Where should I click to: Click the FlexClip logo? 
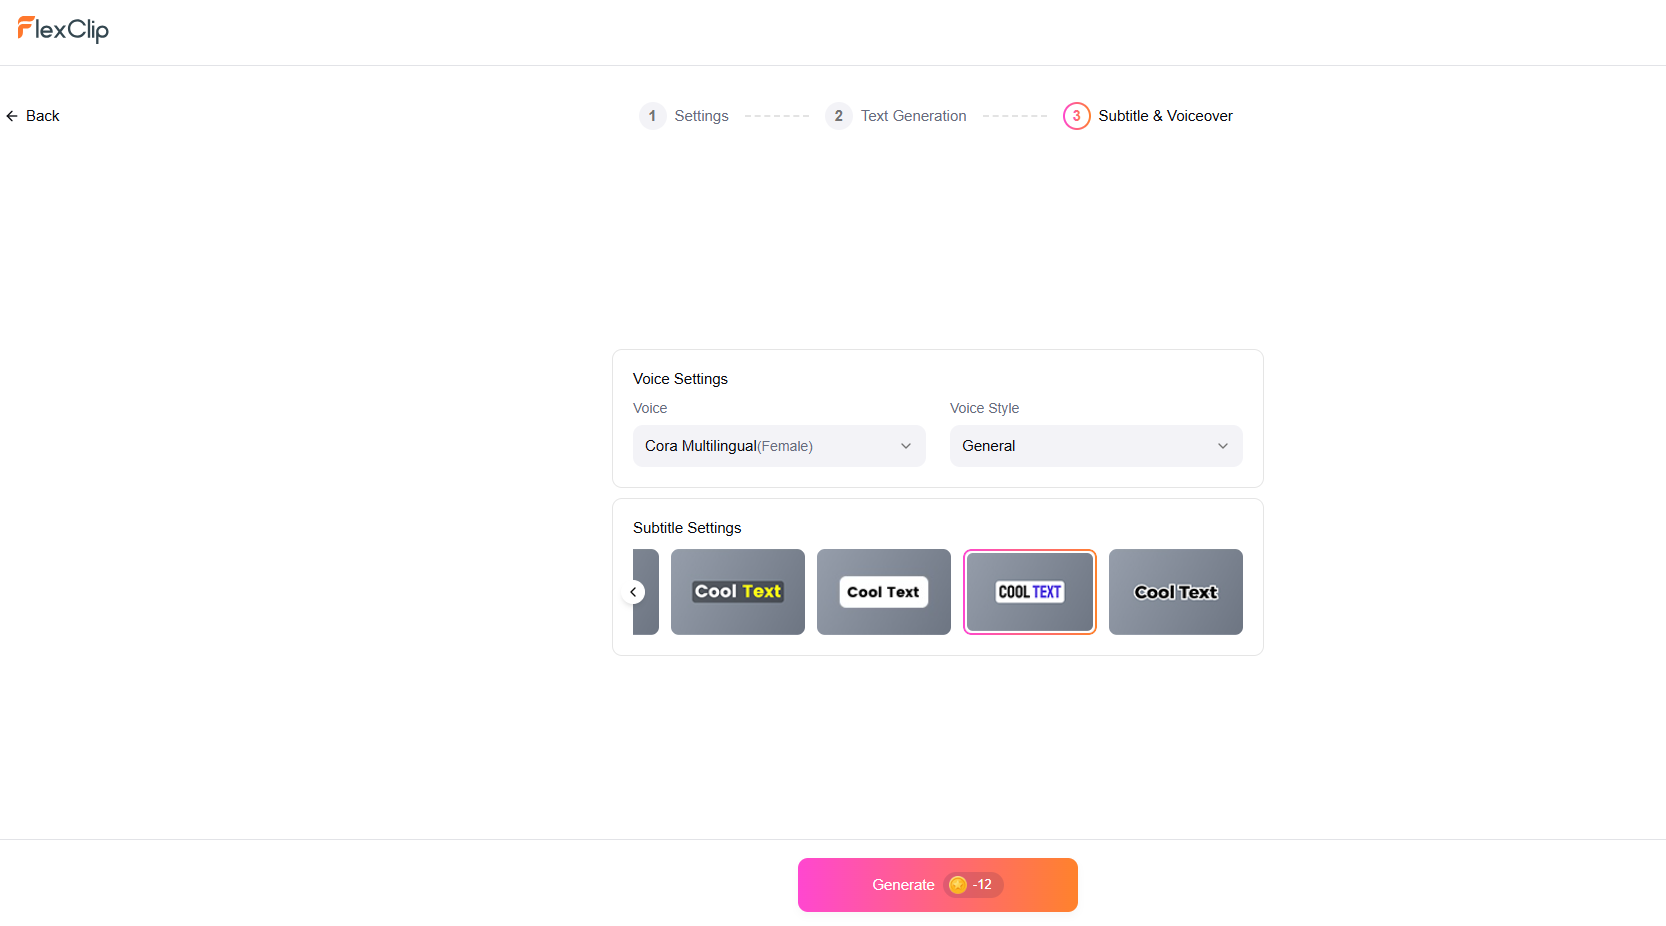[x=63, y=30]
